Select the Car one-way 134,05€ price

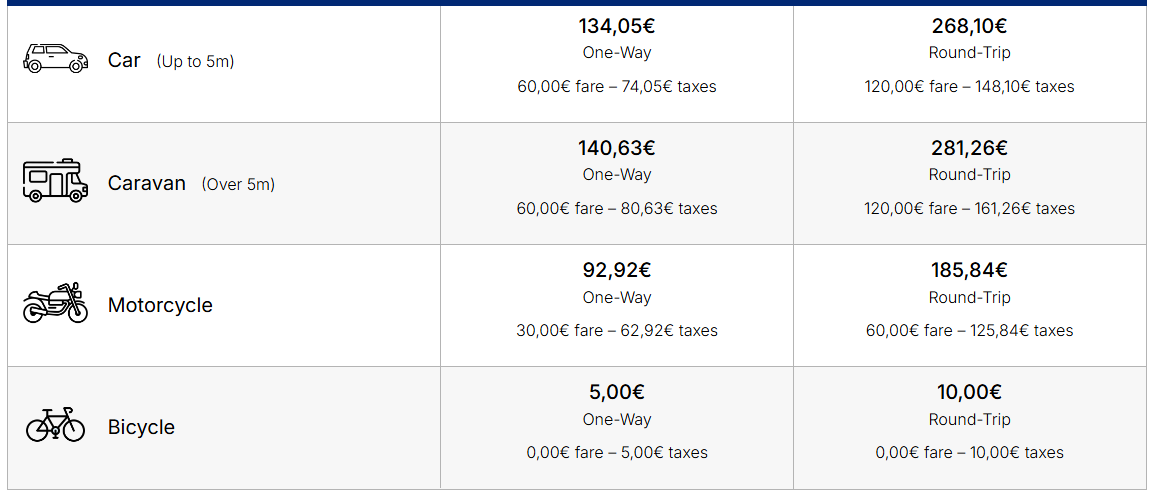(617, 27)
